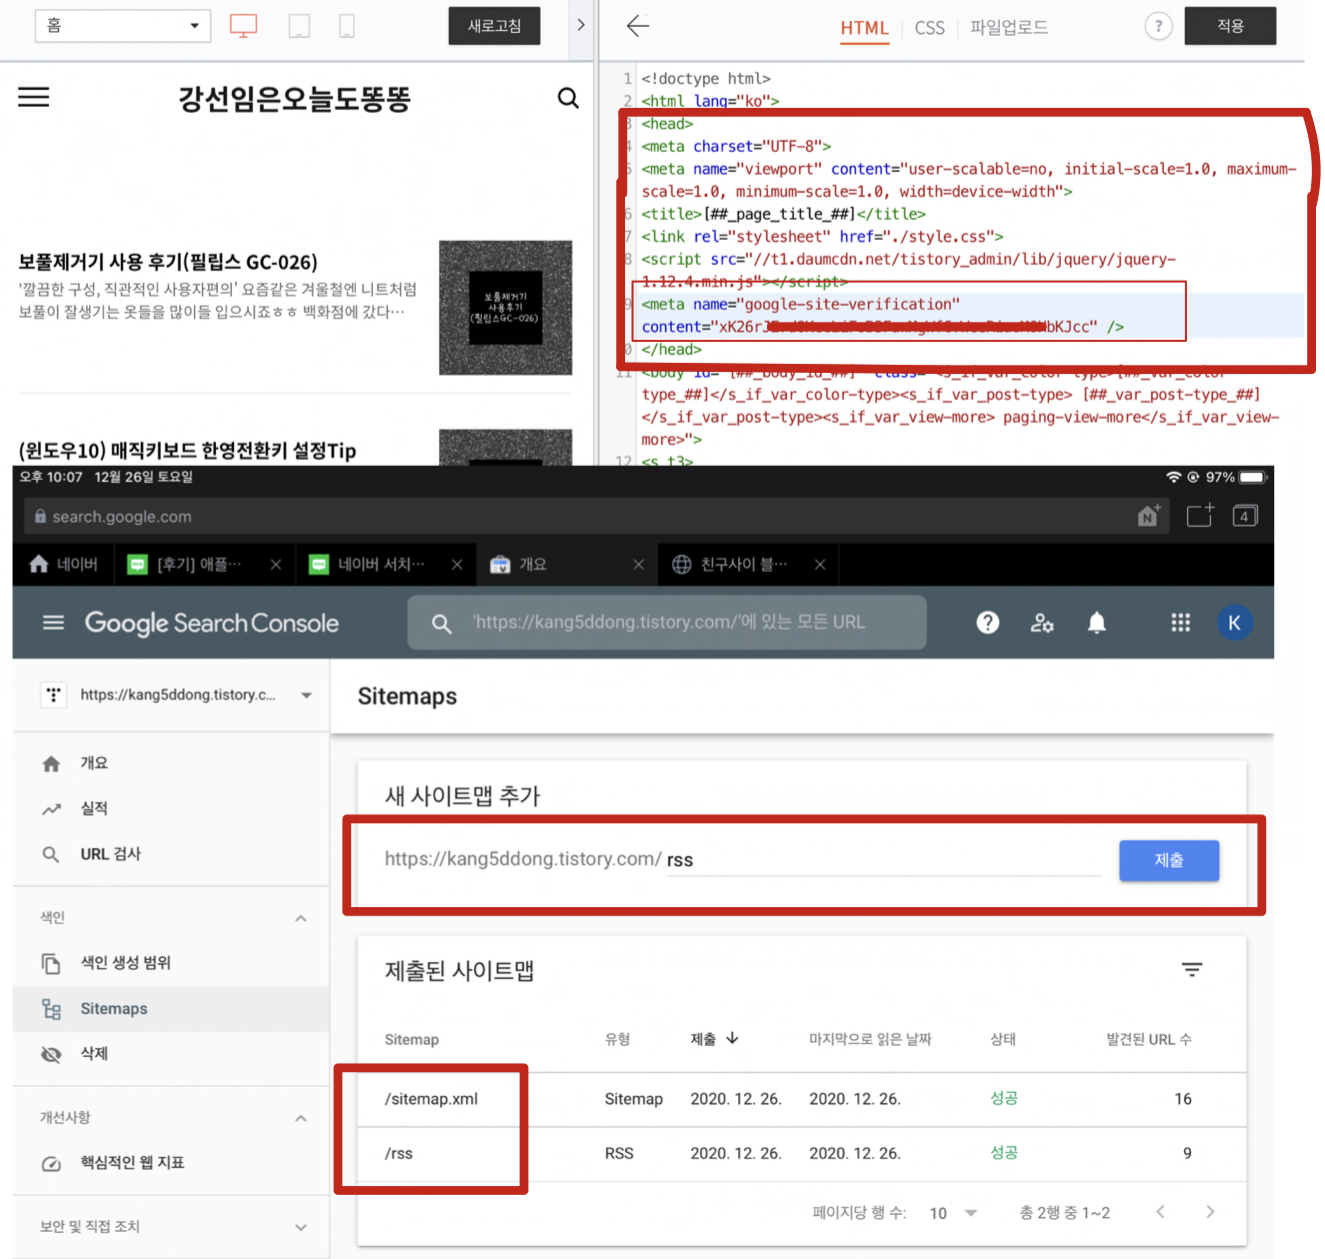
Task: Go back using the left arrow icon
Action: point(638,26)
